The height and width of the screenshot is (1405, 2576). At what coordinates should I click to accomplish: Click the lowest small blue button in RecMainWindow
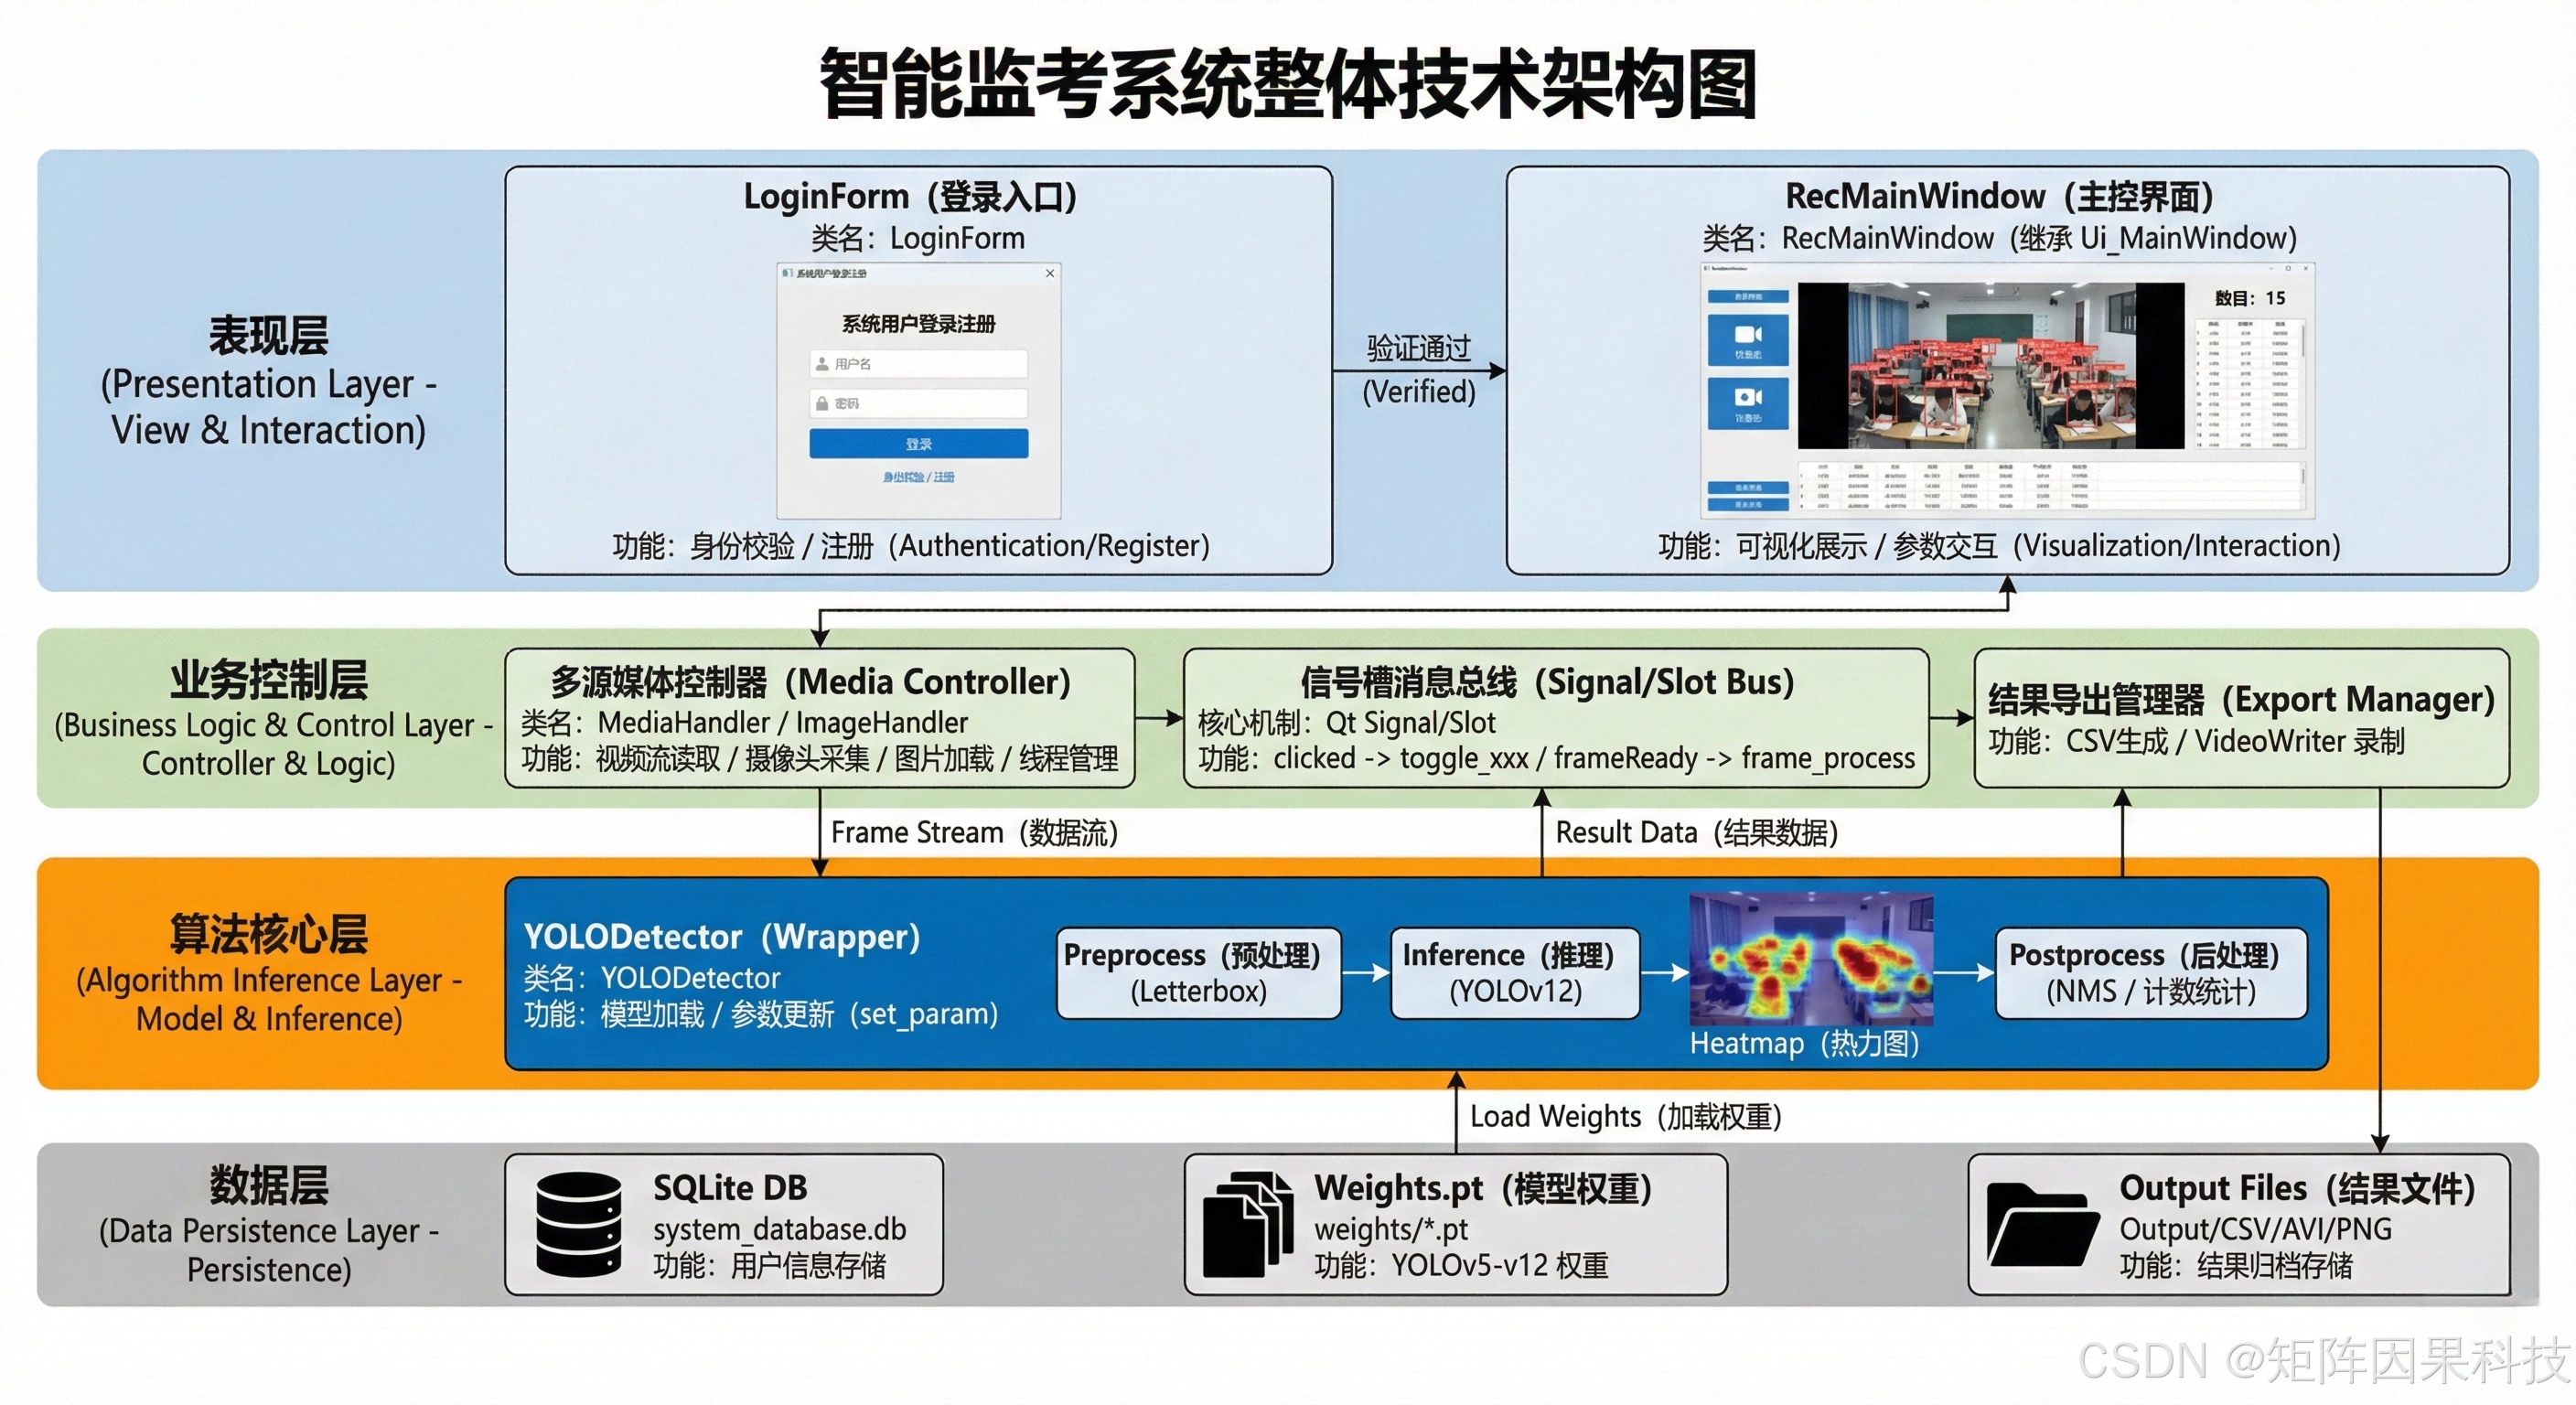tap(1749, 505)
